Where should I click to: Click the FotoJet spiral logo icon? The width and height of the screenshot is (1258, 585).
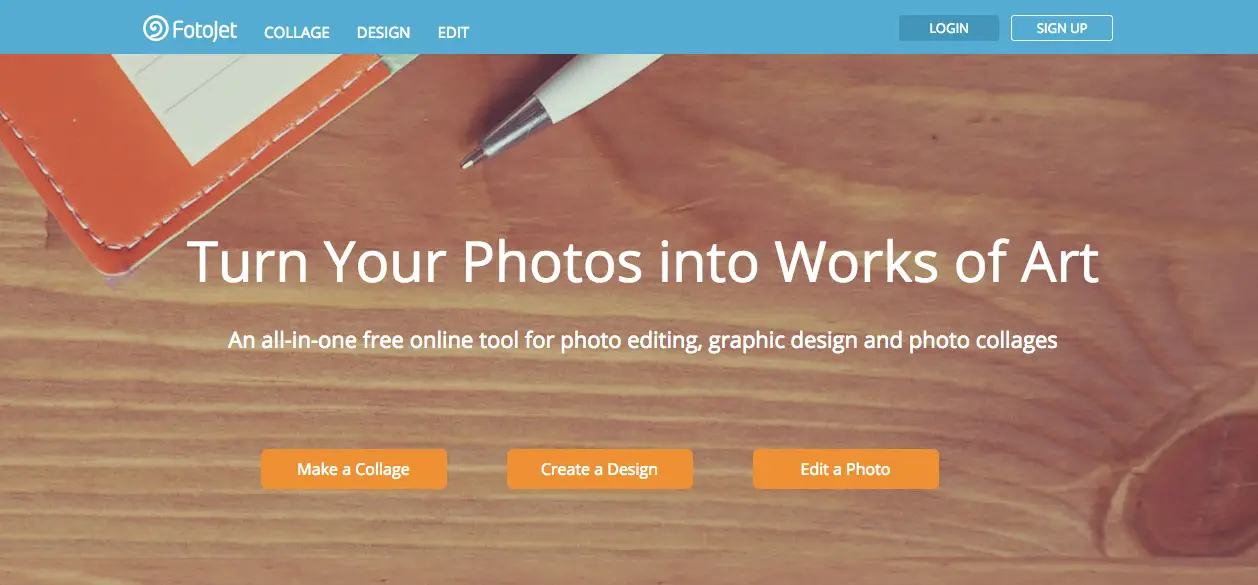point(155,28)
